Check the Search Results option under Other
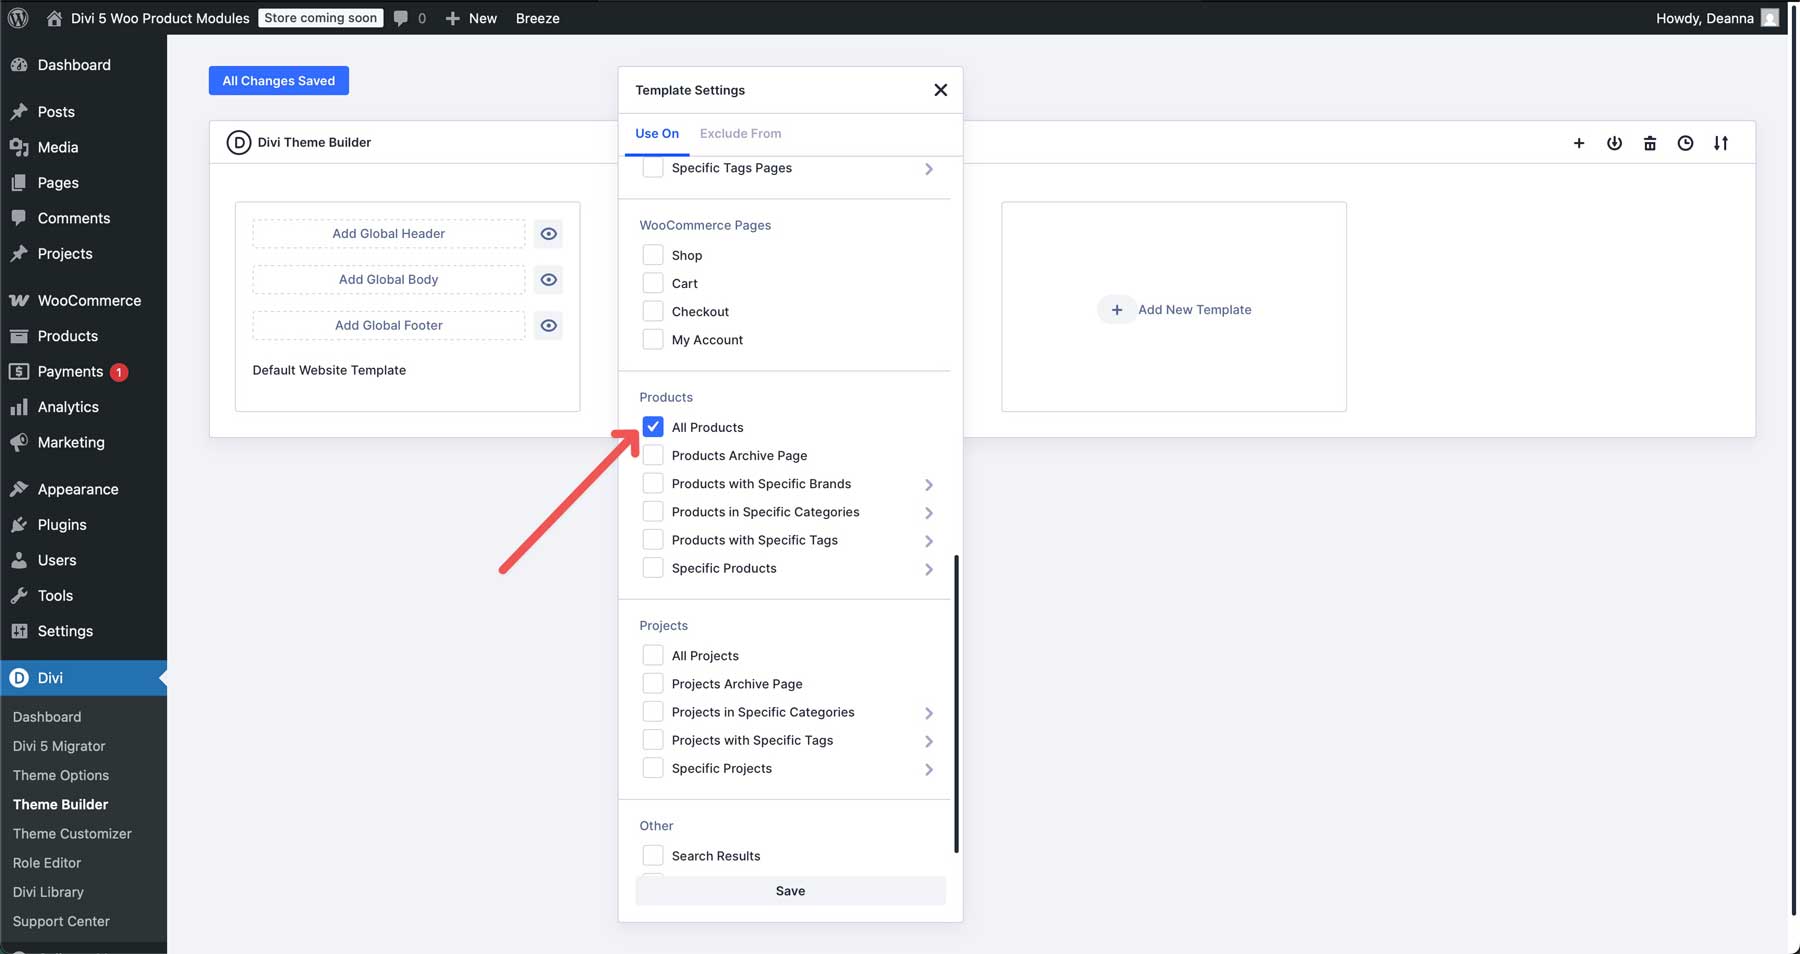Viewport: 1800px width, 954px height. pos(653,855)
